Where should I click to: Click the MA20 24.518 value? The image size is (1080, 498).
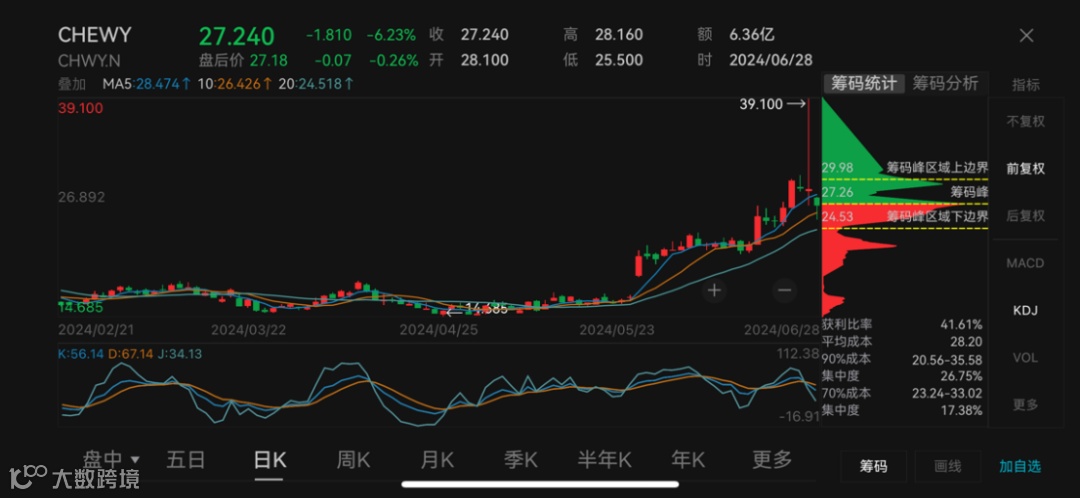pyautogui.click(x=318, y=85)
